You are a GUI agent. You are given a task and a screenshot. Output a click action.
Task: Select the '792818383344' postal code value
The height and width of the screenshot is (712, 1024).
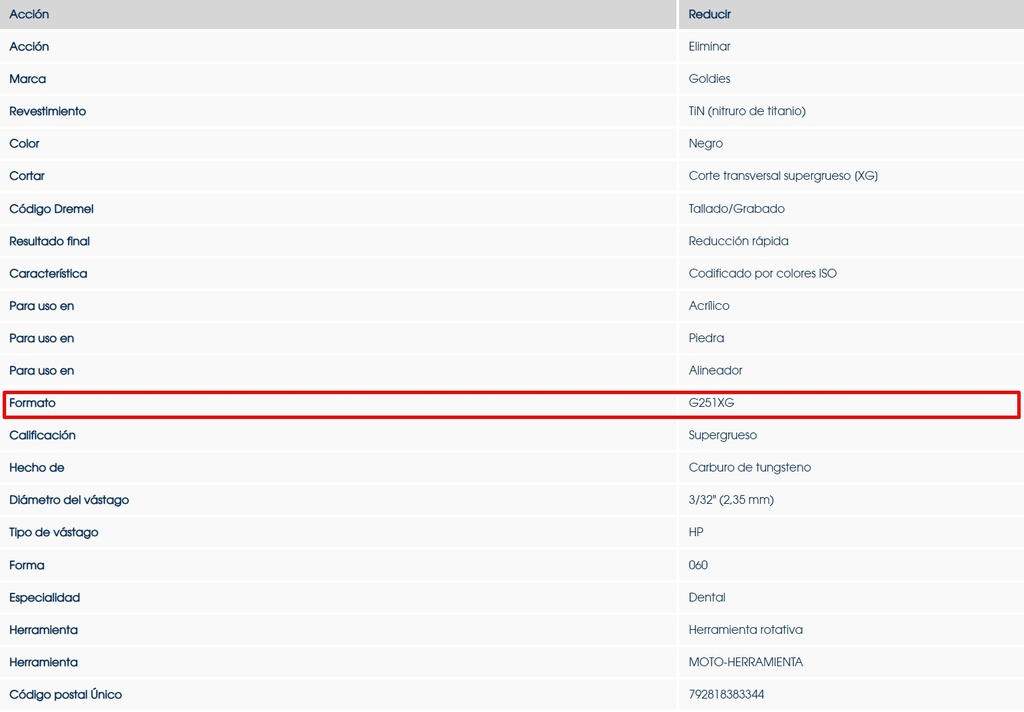(x=727, y=694)
